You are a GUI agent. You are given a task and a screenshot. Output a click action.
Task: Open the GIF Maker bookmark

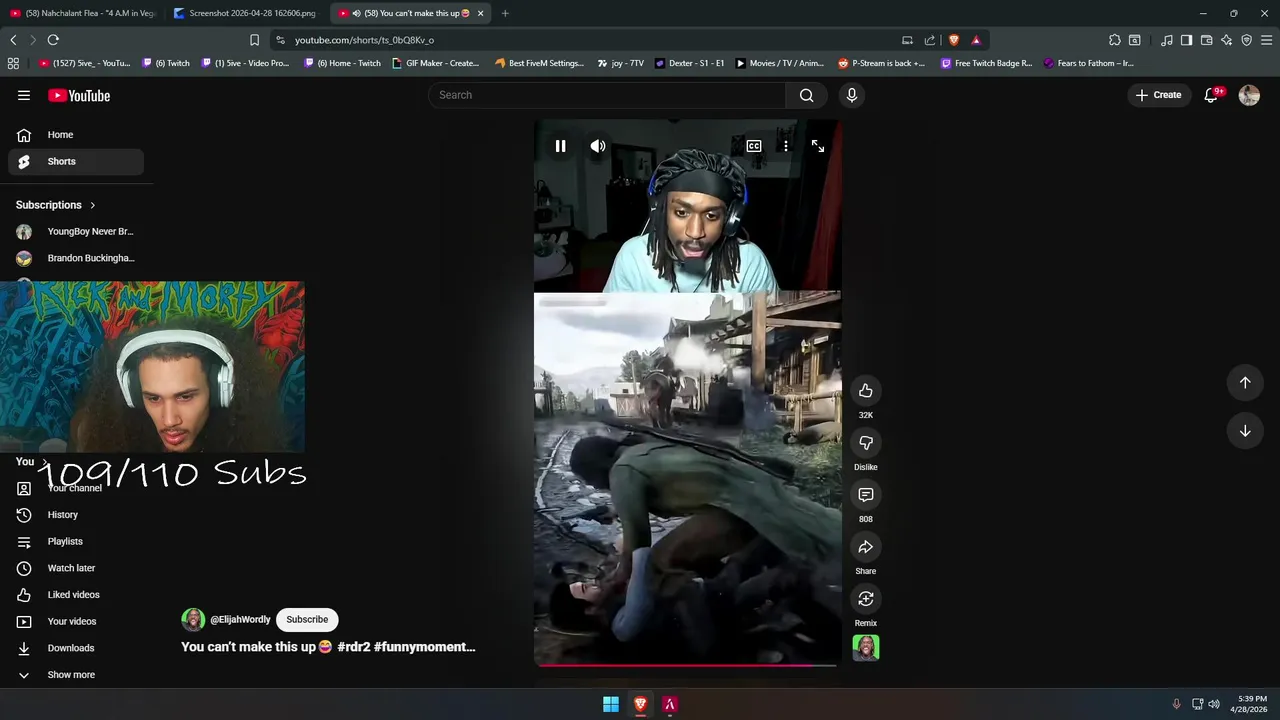pos(435,63)
